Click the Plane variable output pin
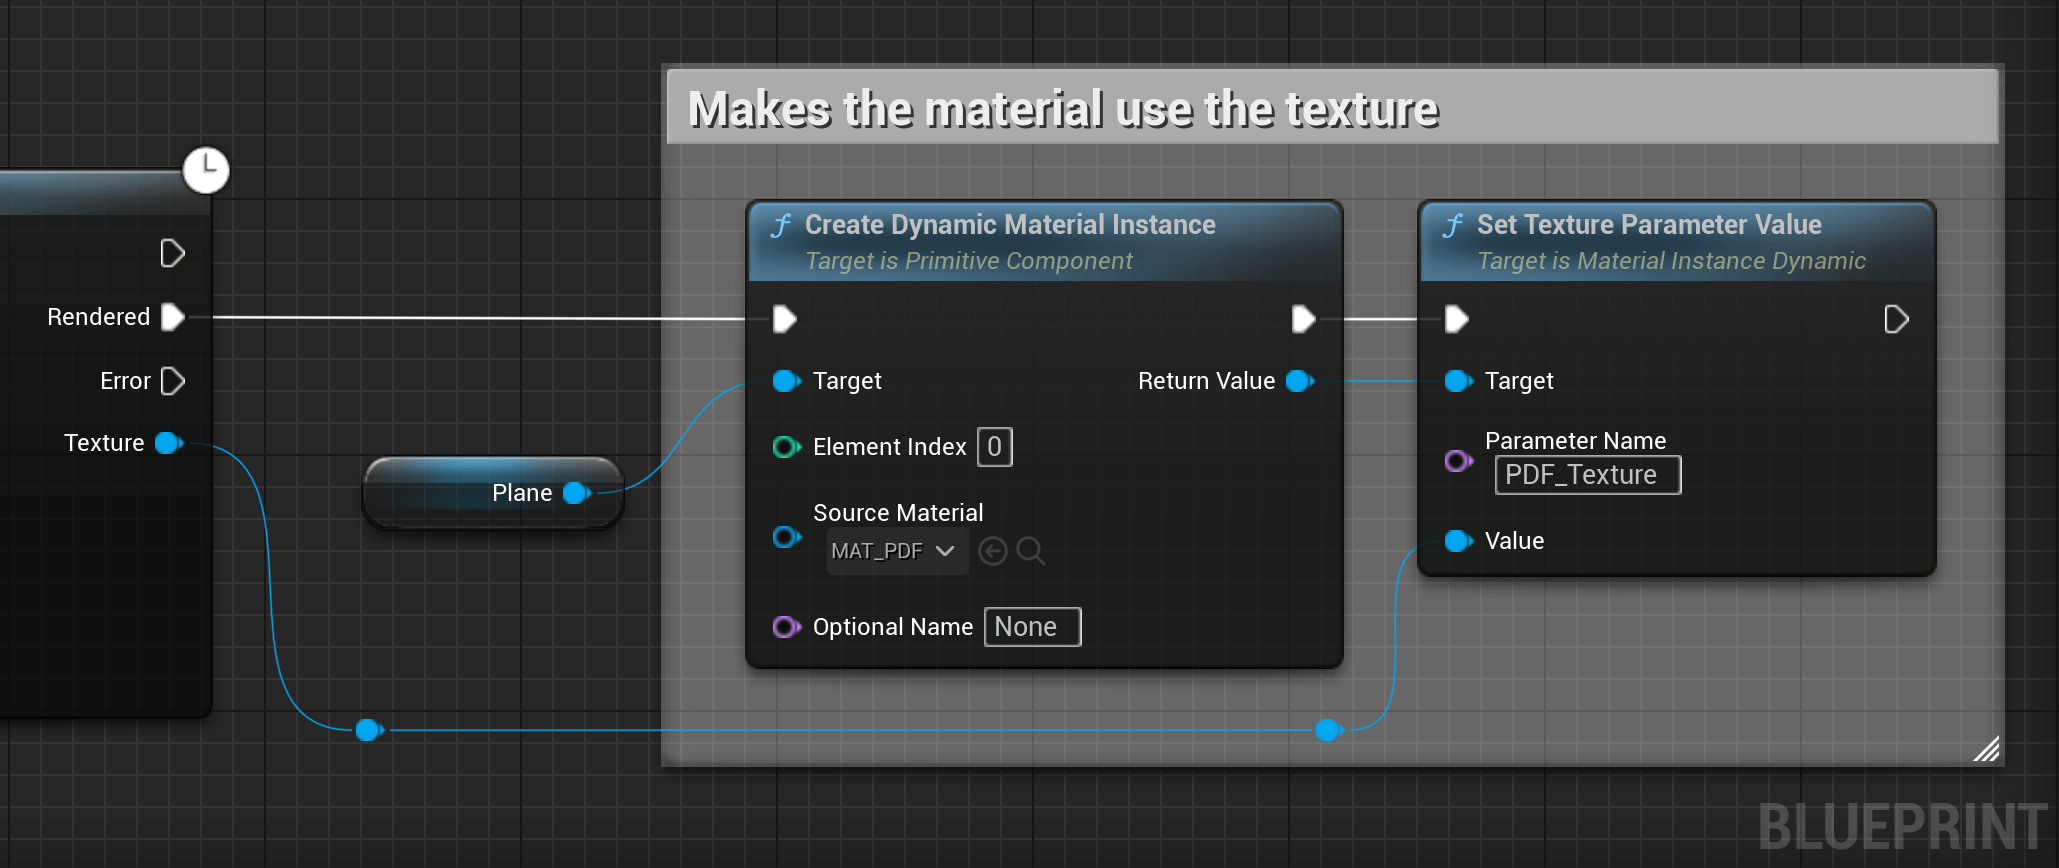The width and height of the screenshot is (2059, 868). tap(577, 493)
